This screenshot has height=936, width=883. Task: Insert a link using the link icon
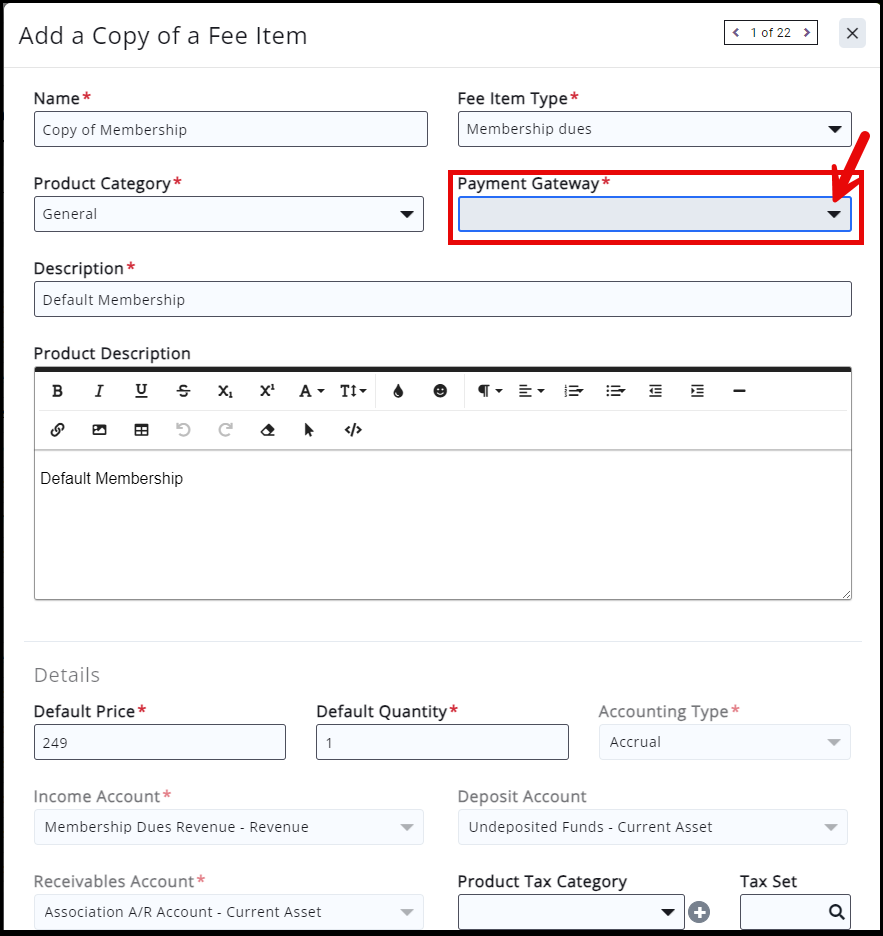[x=57, y=430]
